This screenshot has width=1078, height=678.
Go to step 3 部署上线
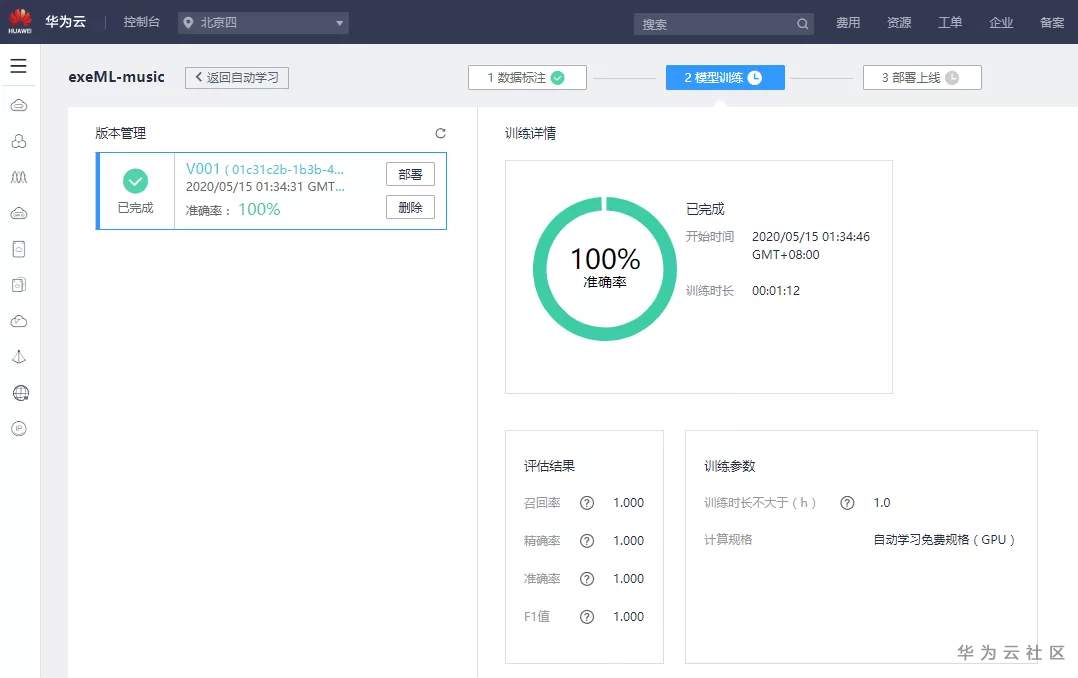(x=922, y=78)
